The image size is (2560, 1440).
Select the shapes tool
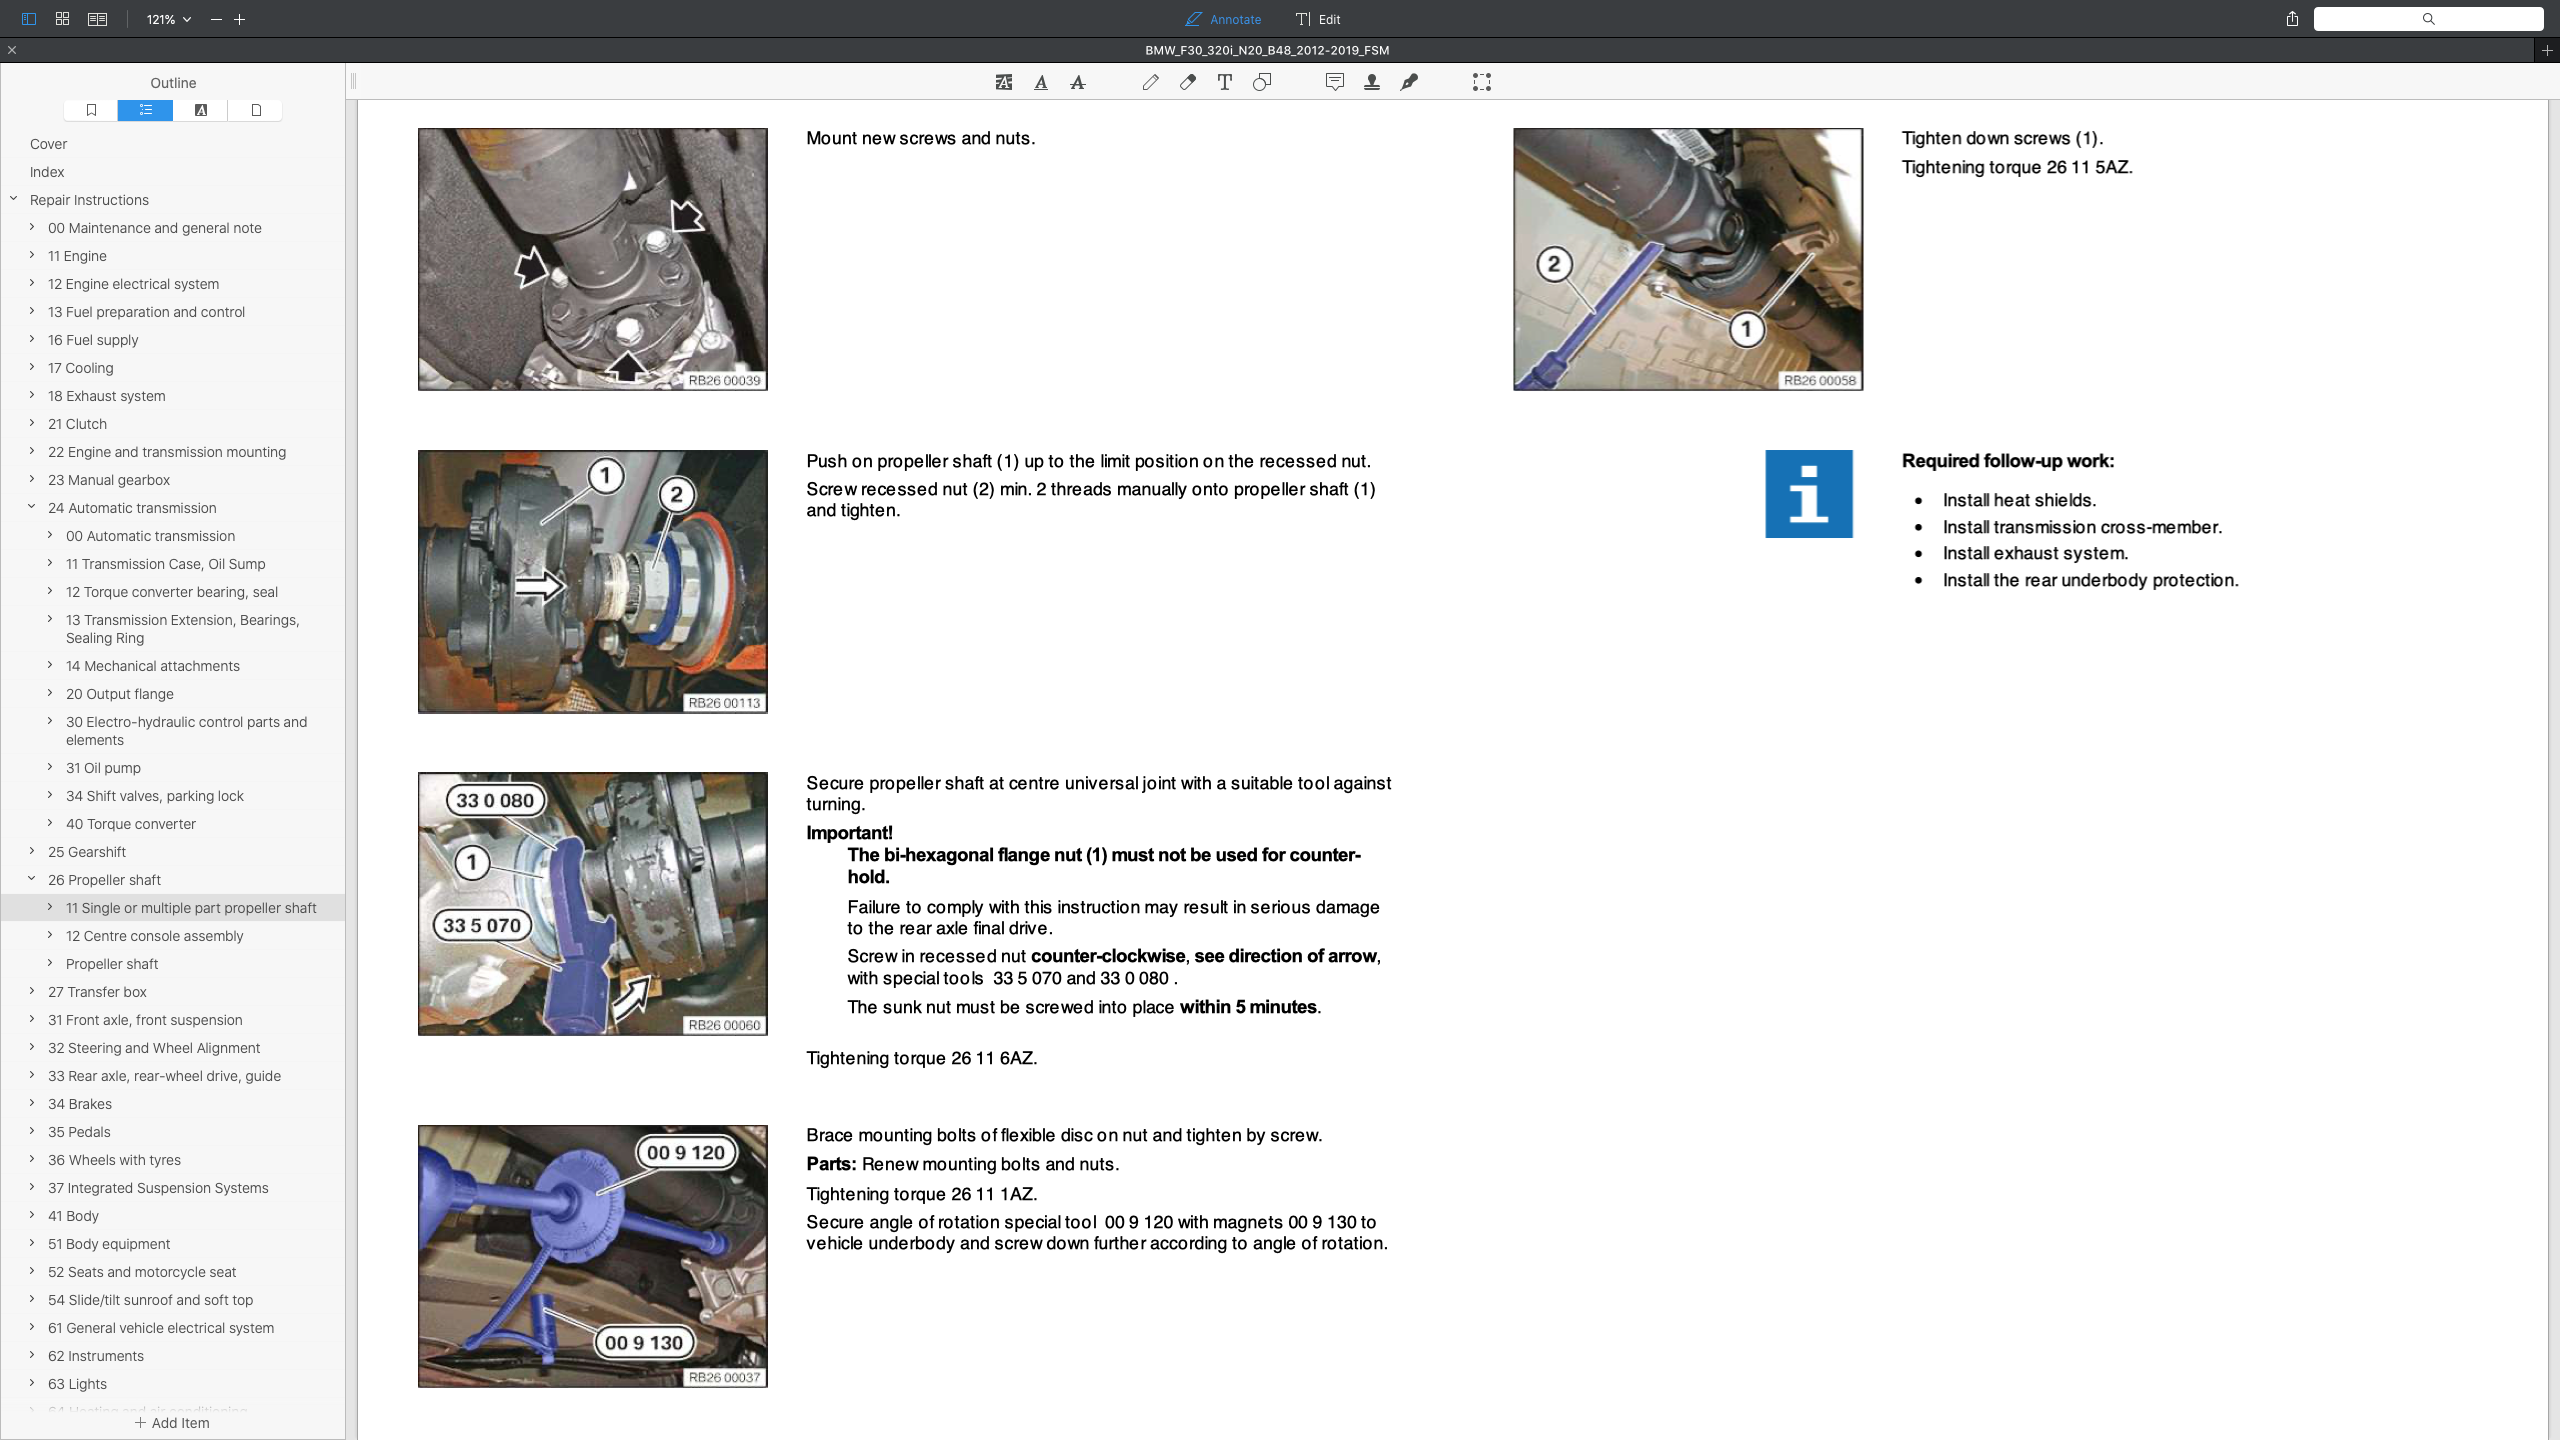click(x=1262, y=83)
